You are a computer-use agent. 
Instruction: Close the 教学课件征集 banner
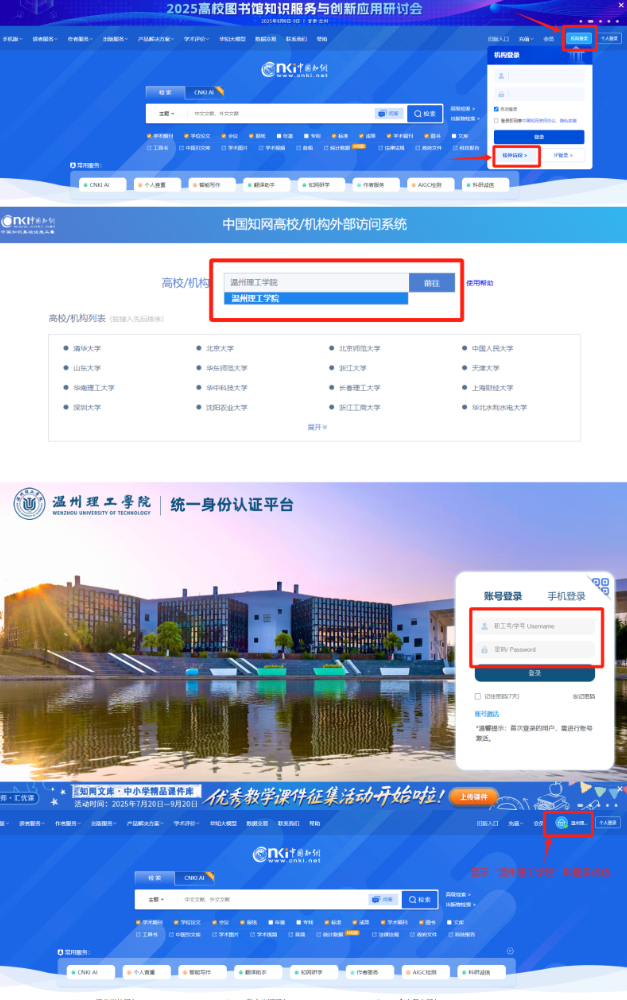pyautogui.click(x=621, y=789)
